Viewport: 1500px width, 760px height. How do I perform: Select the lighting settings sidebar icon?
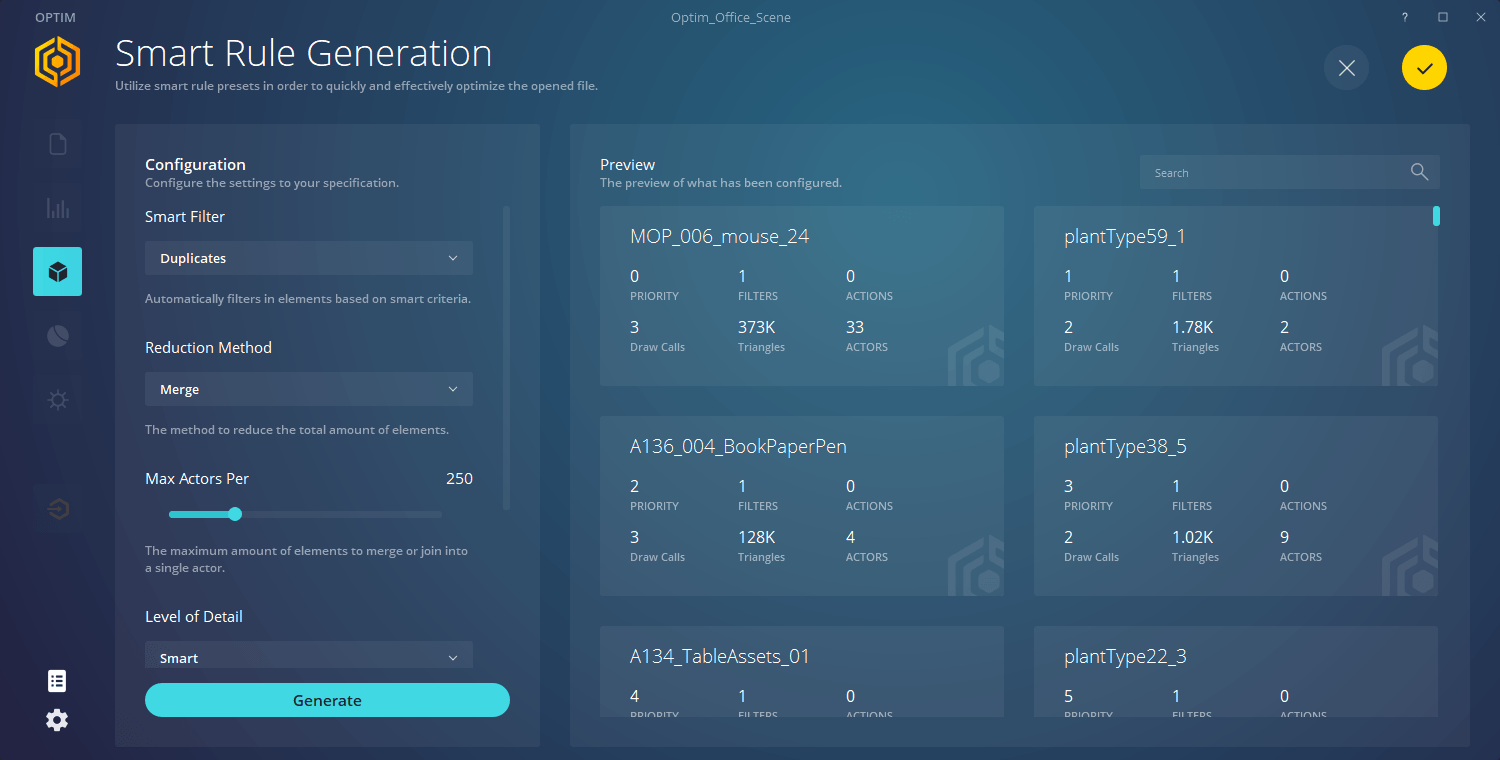coord(57,399)
